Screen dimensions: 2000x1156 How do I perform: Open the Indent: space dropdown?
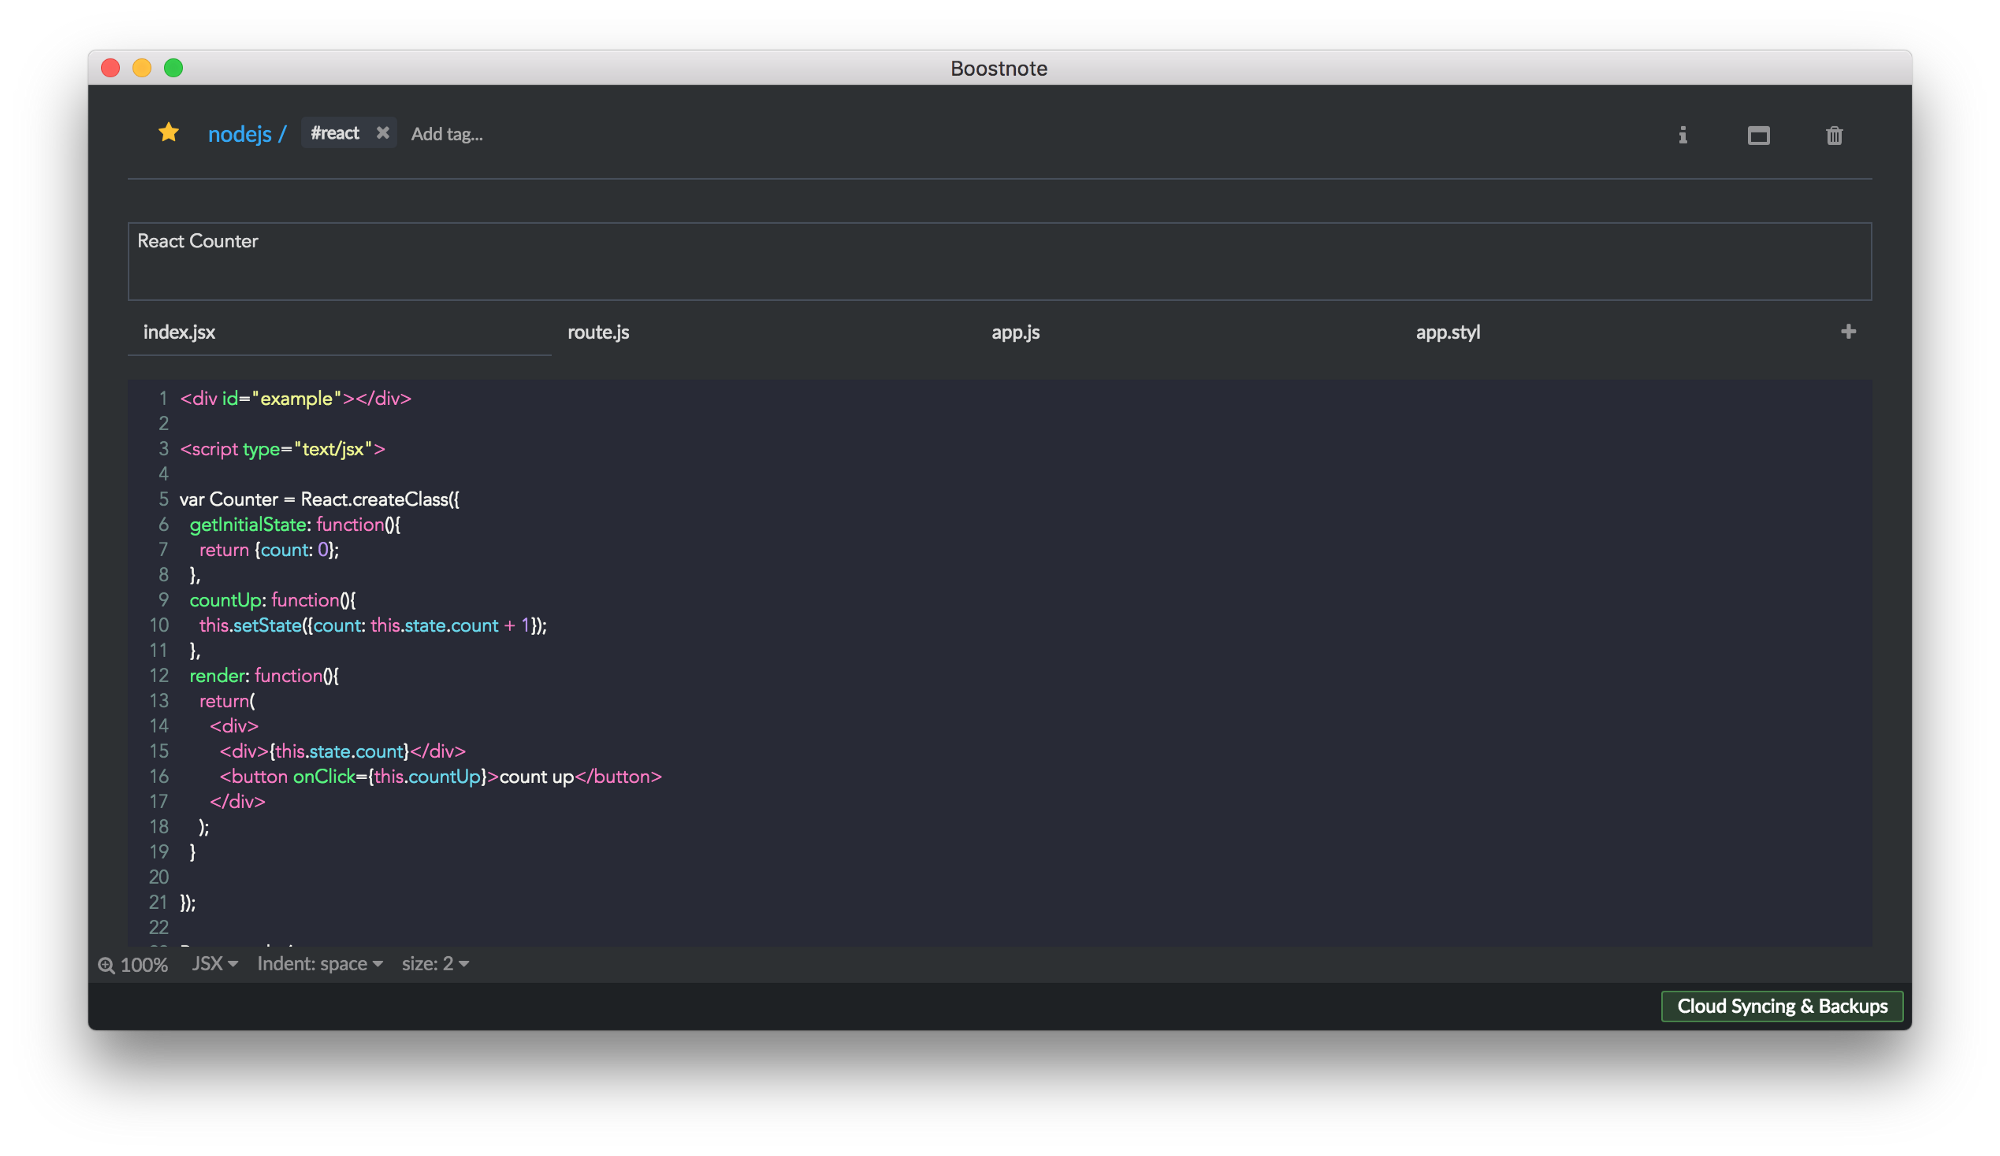(320, 964)
